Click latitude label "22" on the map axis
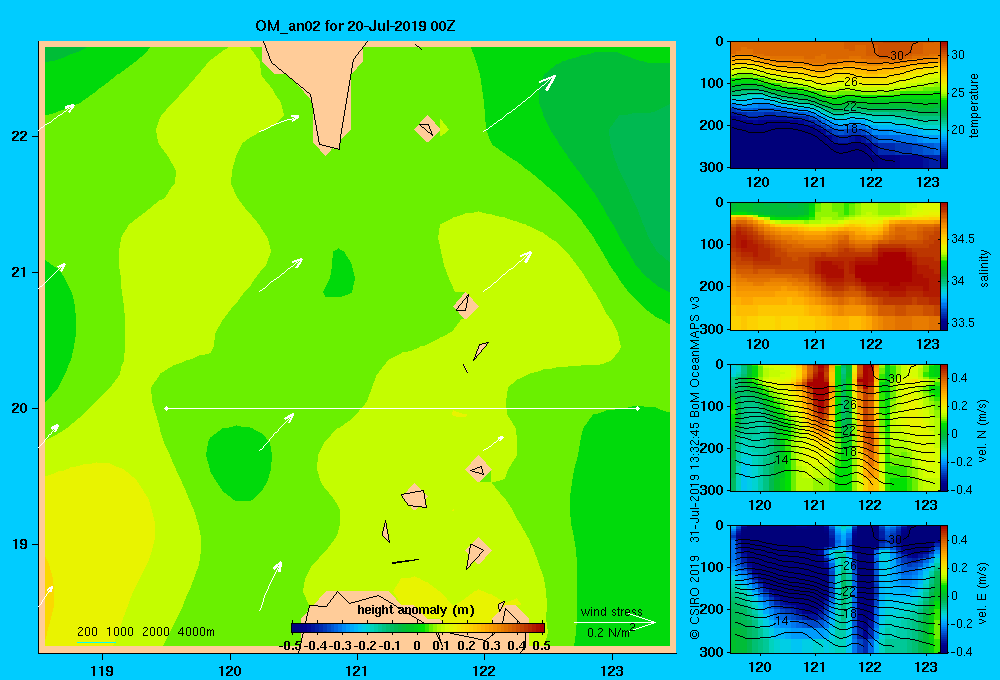1000x680 pixels. pyautogui.click(x=20, y=136)
